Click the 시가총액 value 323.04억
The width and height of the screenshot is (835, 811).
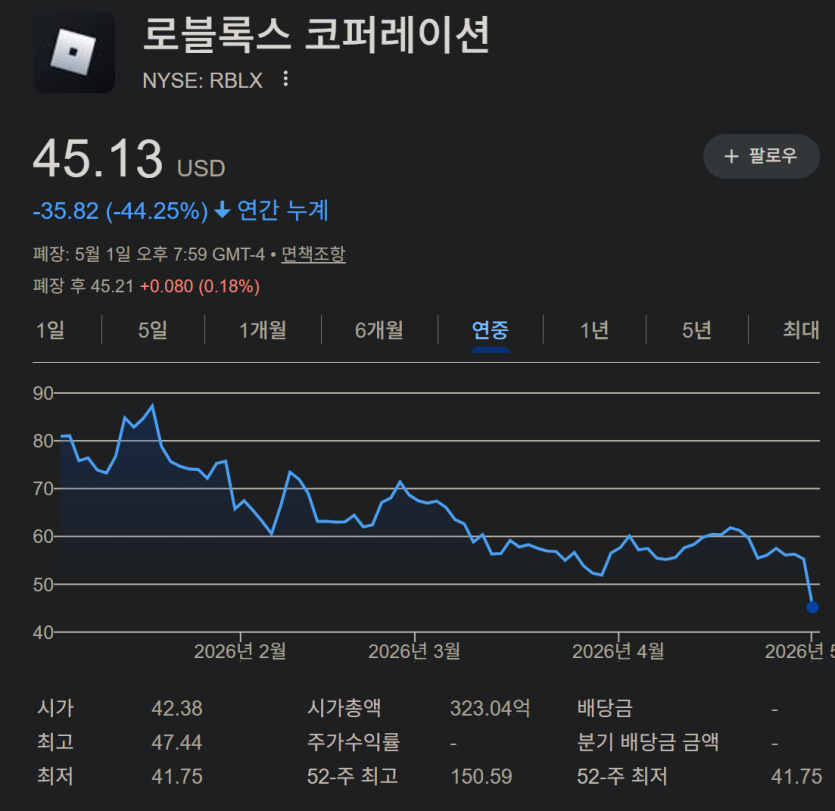(490, 709)
